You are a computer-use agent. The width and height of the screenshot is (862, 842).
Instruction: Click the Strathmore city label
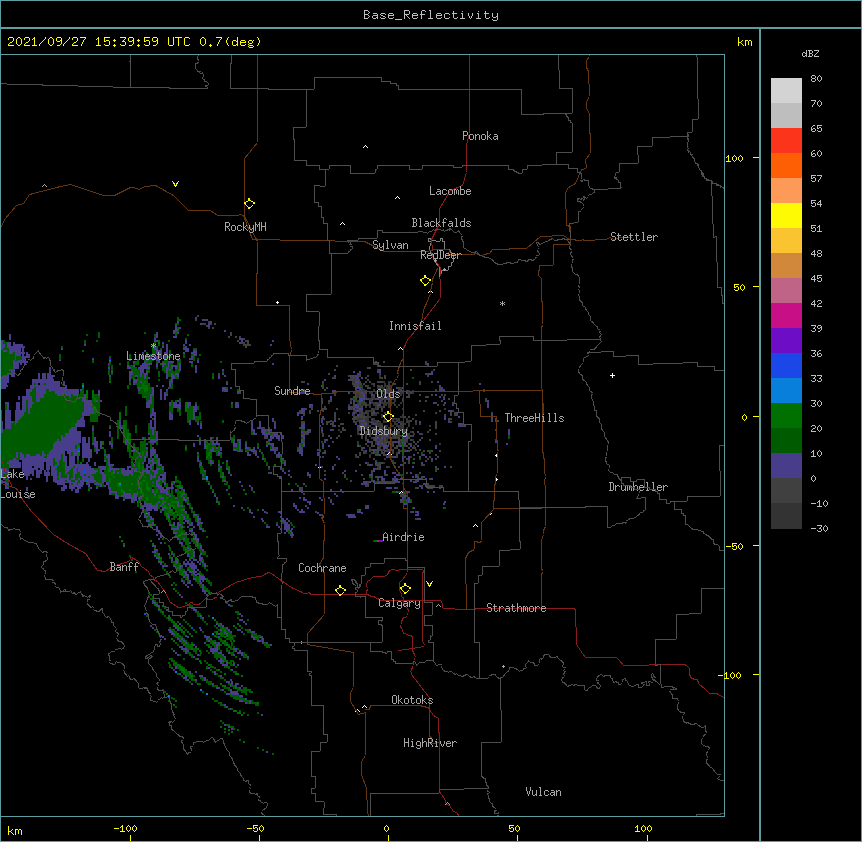pos(516,608)
